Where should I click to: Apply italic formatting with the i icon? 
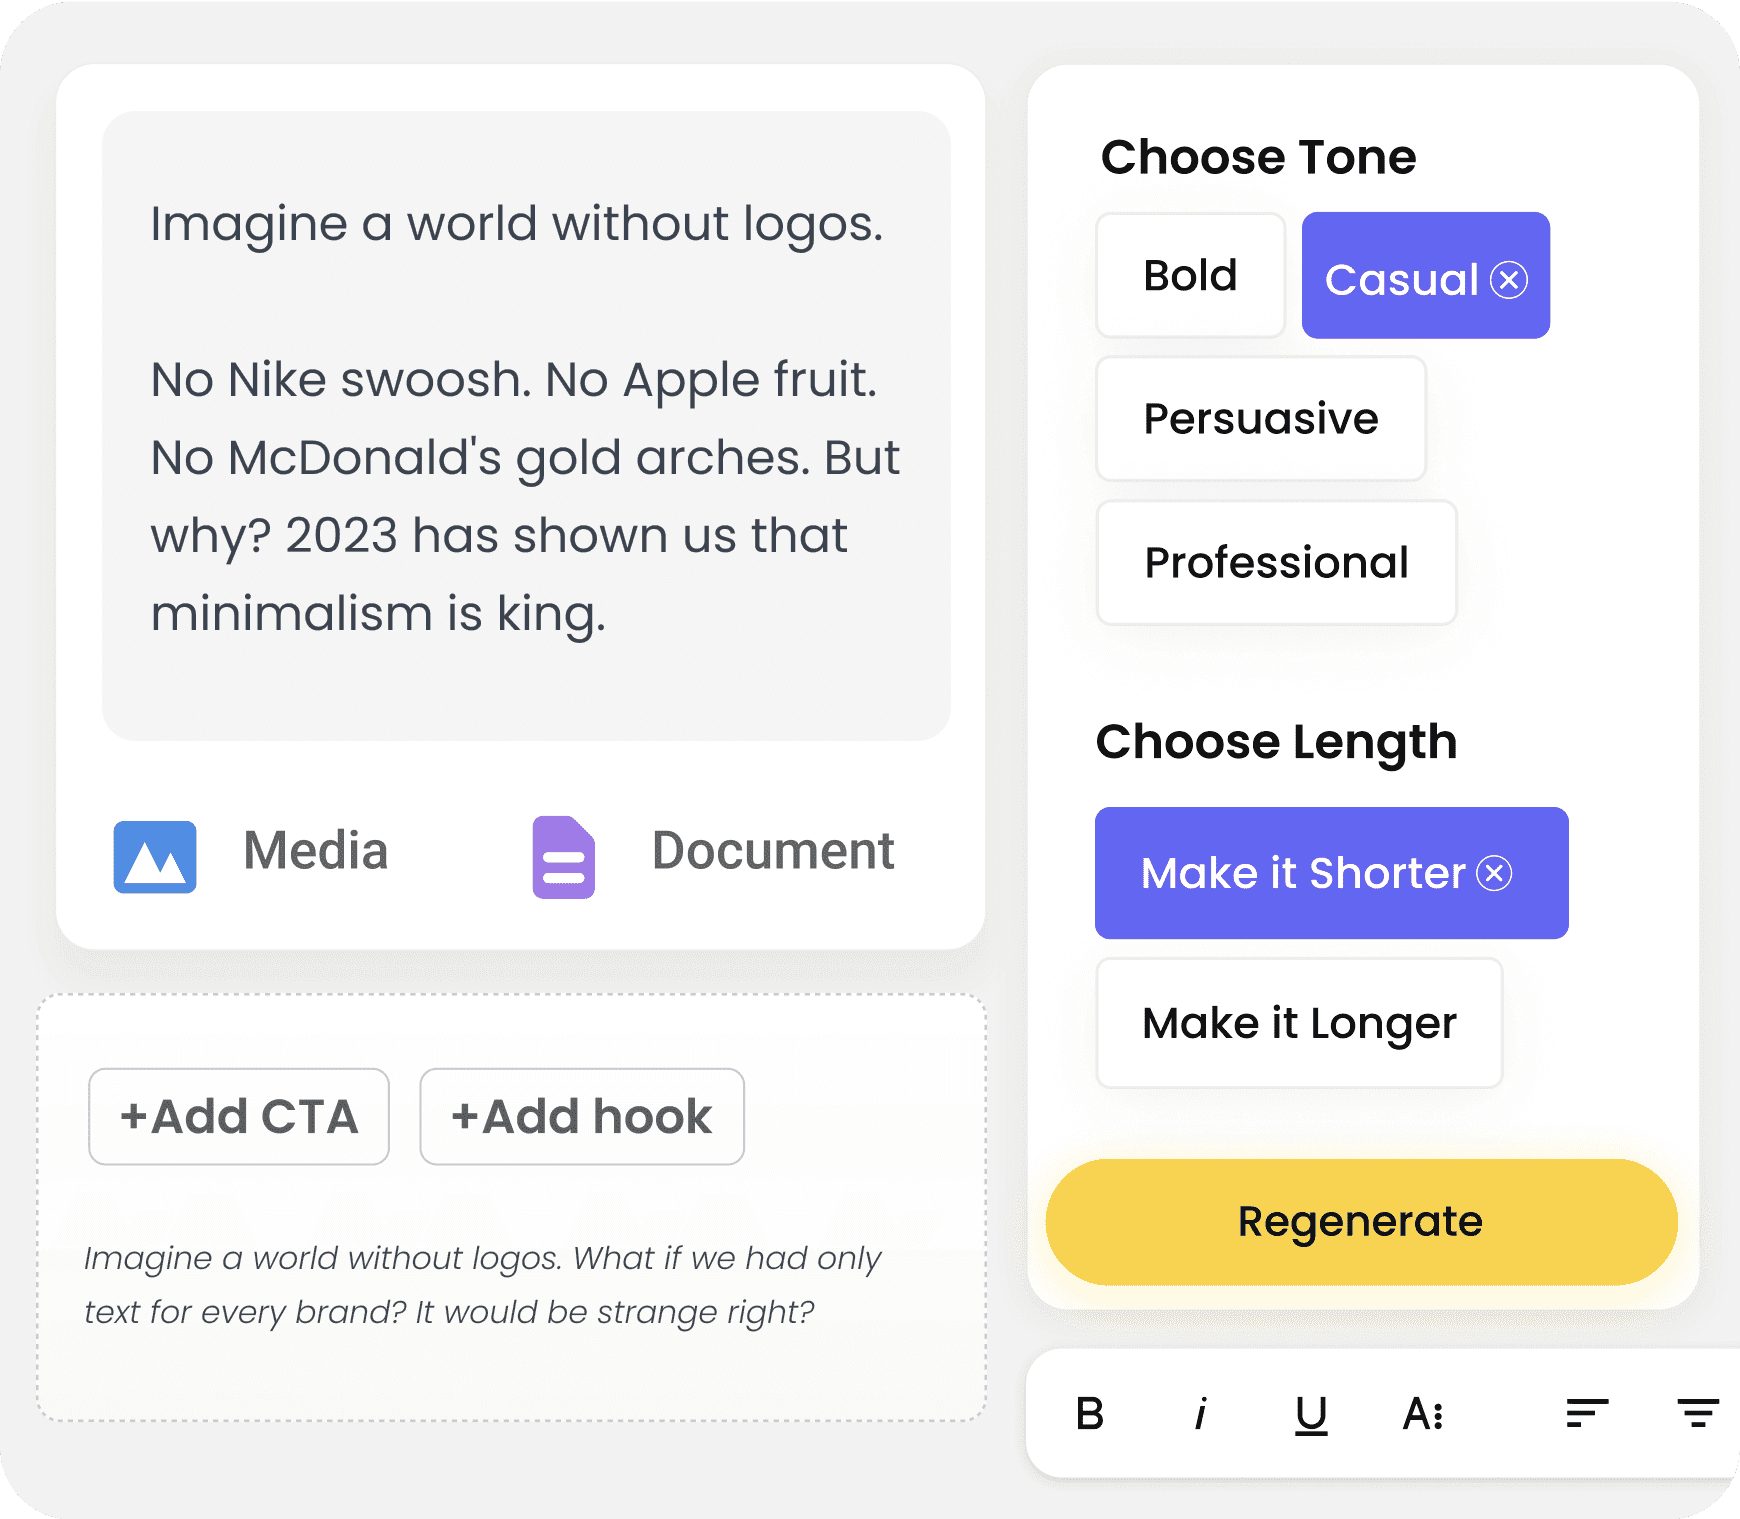[x=1201, y=1414]
